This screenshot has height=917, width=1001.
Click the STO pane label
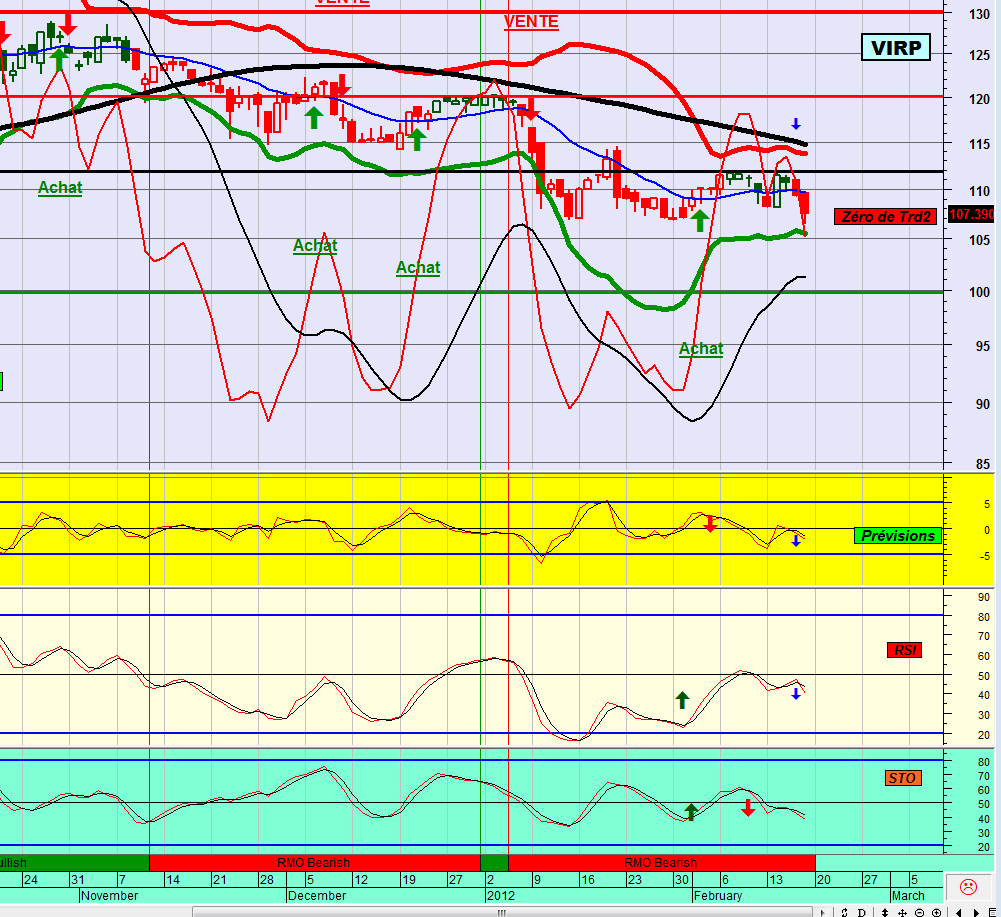pos(902,778)
